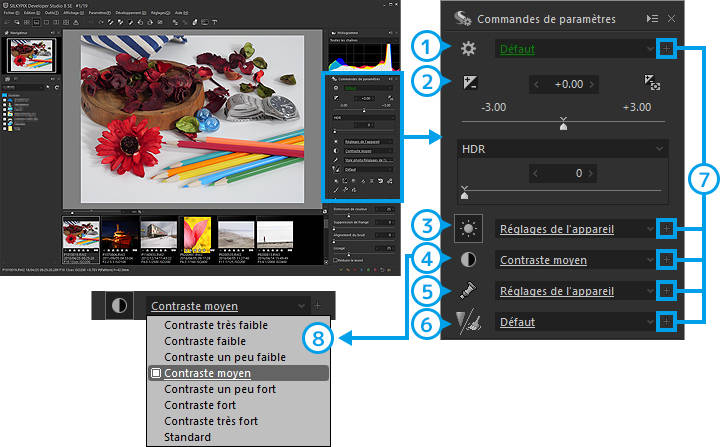Click the exposure bias slider handle
This screenshot has height=447, width=720.
point(563,126)
